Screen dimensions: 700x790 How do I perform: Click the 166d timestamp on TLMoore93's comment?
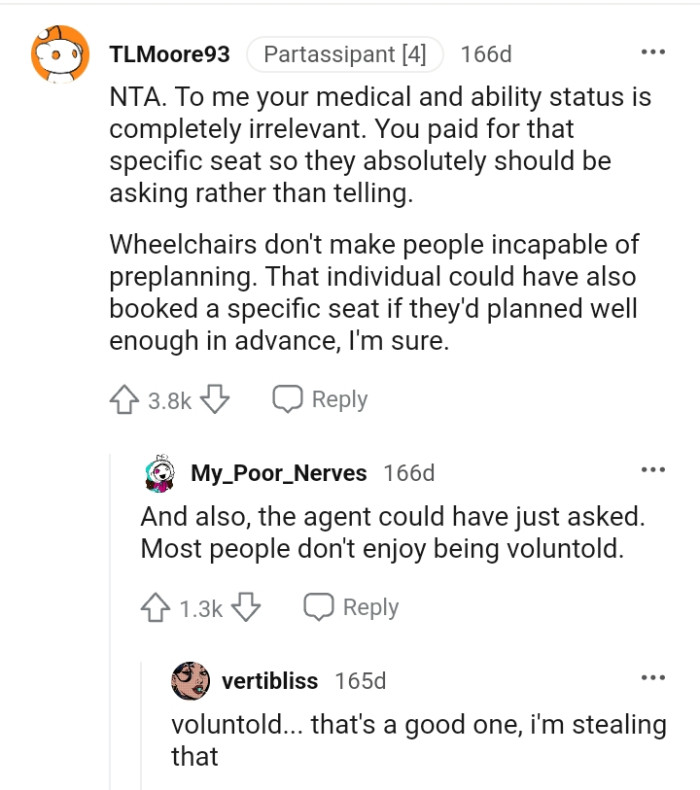coord(486,54)
